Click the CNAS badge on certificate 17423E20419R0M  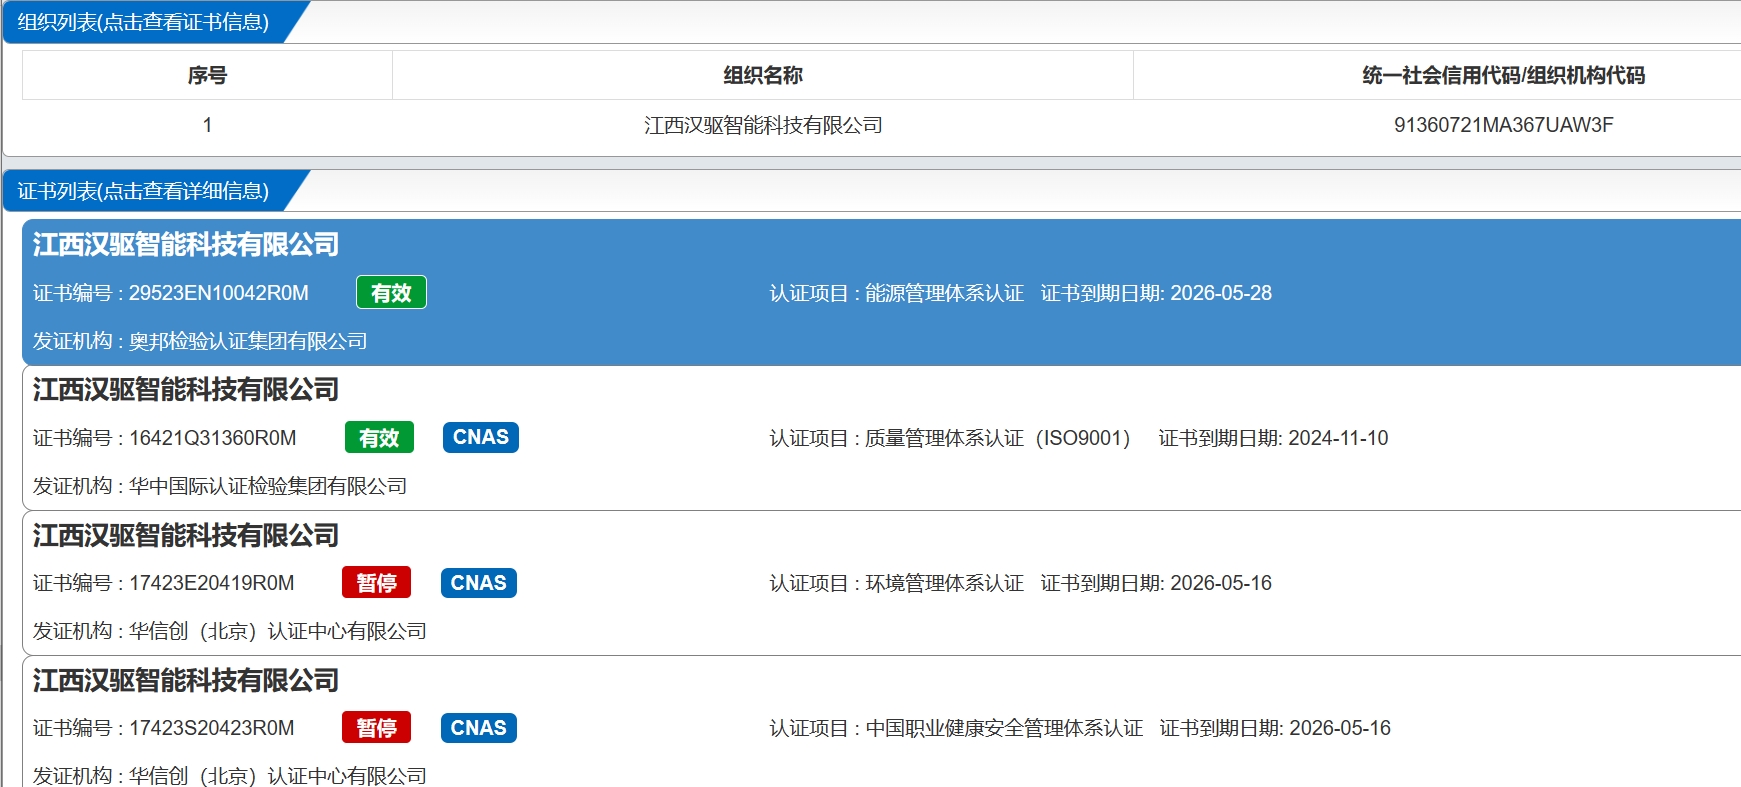(x=479, y=582)
